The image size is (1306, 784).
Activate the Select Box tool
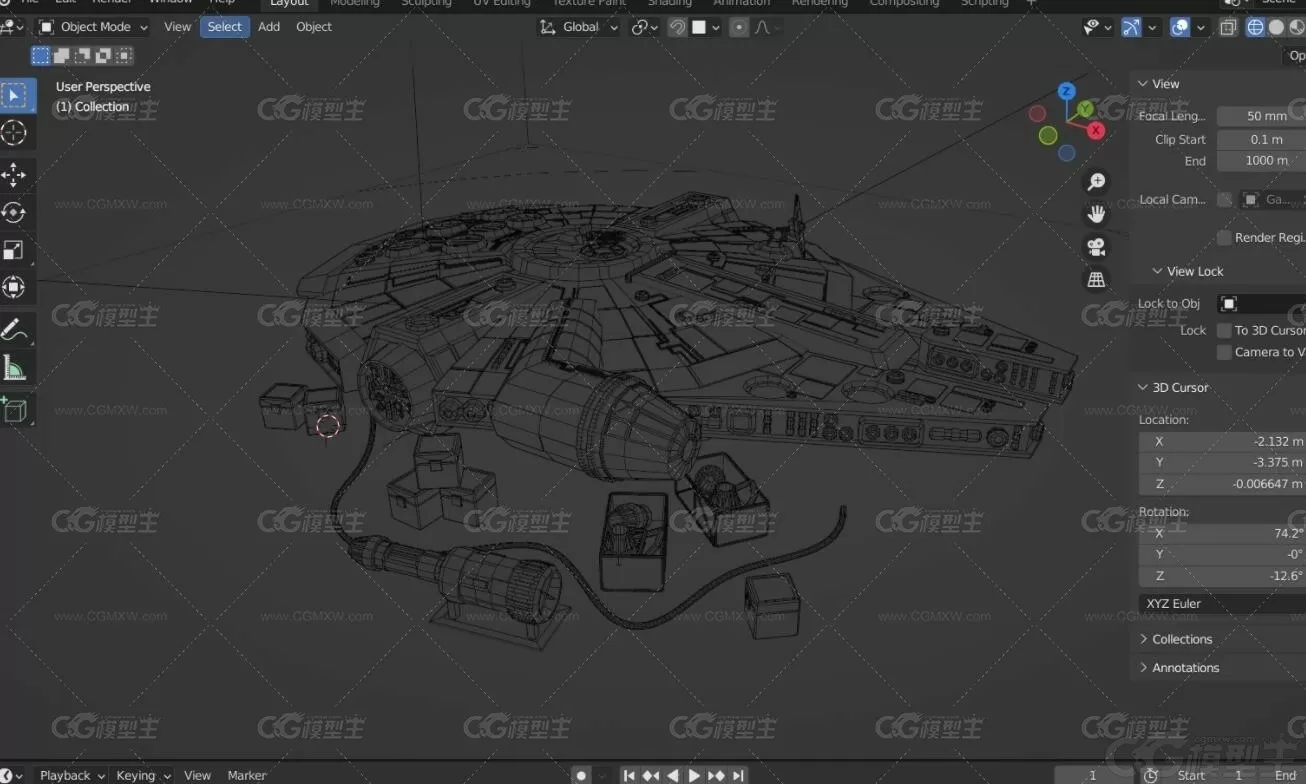click(15, 96)
